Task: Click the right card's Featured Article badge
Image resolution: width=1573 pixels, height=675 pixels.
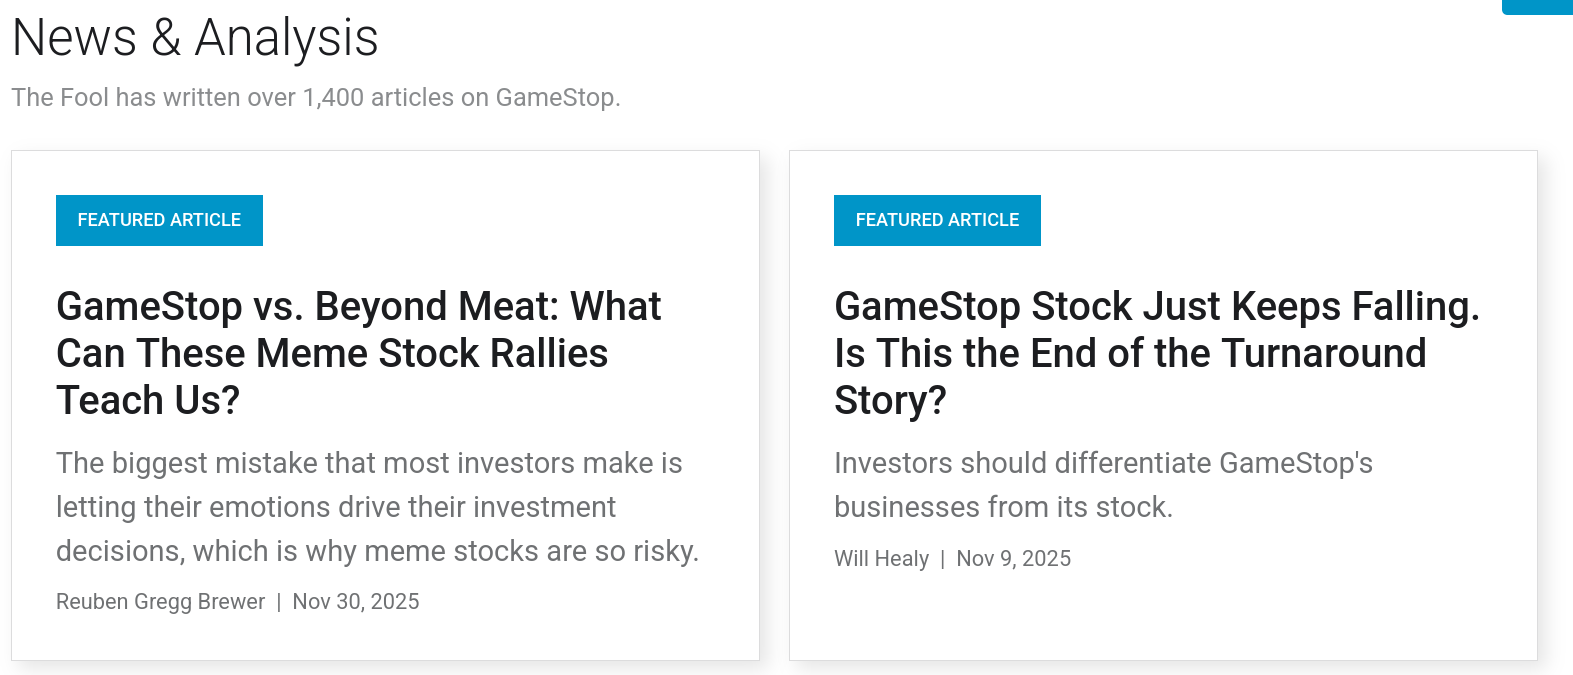Action: pos(937,220)
